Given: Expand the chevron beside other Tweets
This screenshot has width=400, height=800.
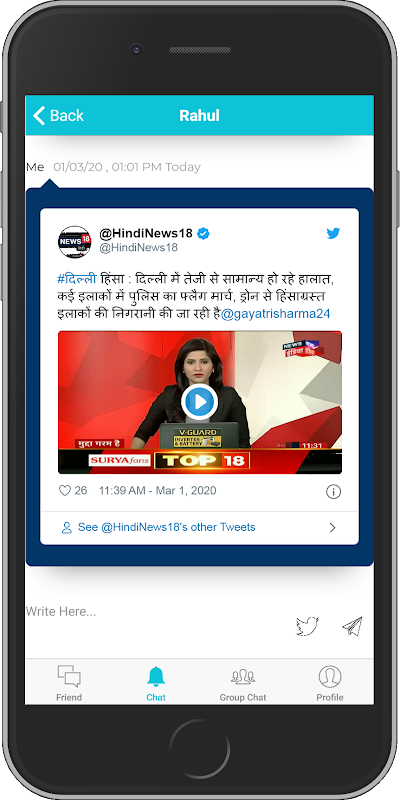Looking at the screenshot, I should coord(333,528).
